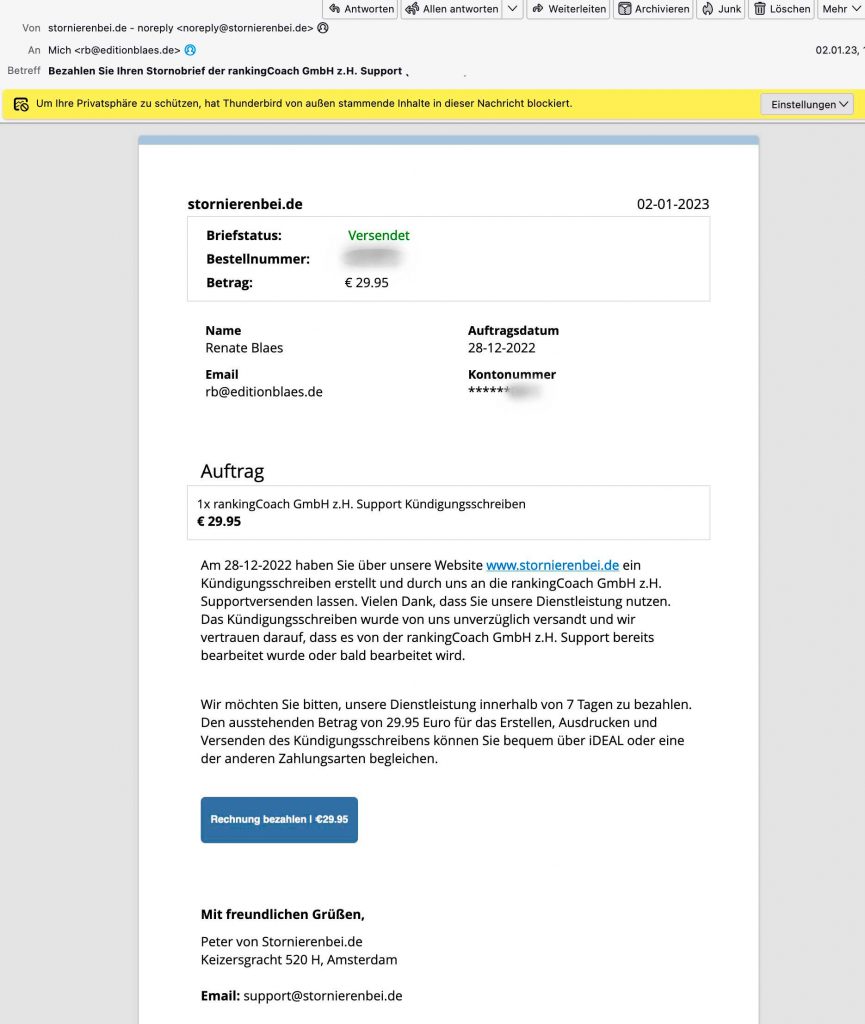Archive the message with Archivieren

pyautogui.click(x=653, y=9)
